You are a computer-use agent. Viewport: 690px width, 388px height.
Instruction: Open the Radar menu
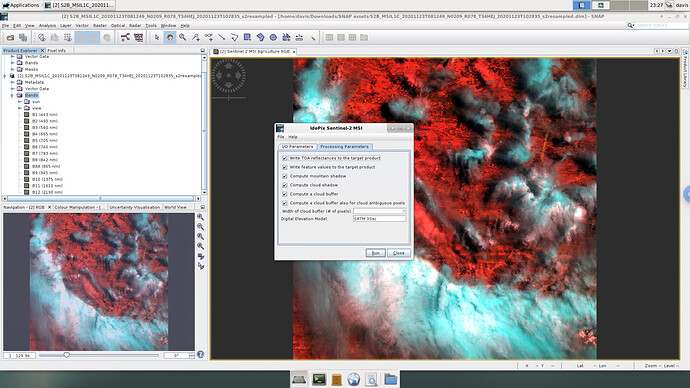[x=135, y=26]
